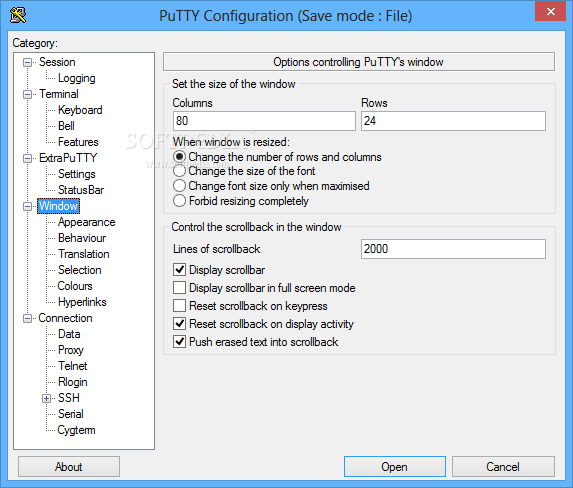
Task: Click the Open button
Action: pyautogui.click(x=395, y=467)
